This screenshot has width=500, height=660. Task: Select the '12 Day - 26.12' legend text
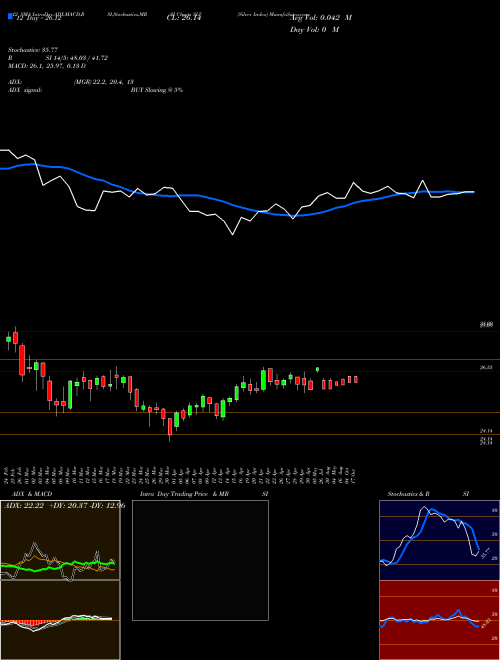[37, 18]
